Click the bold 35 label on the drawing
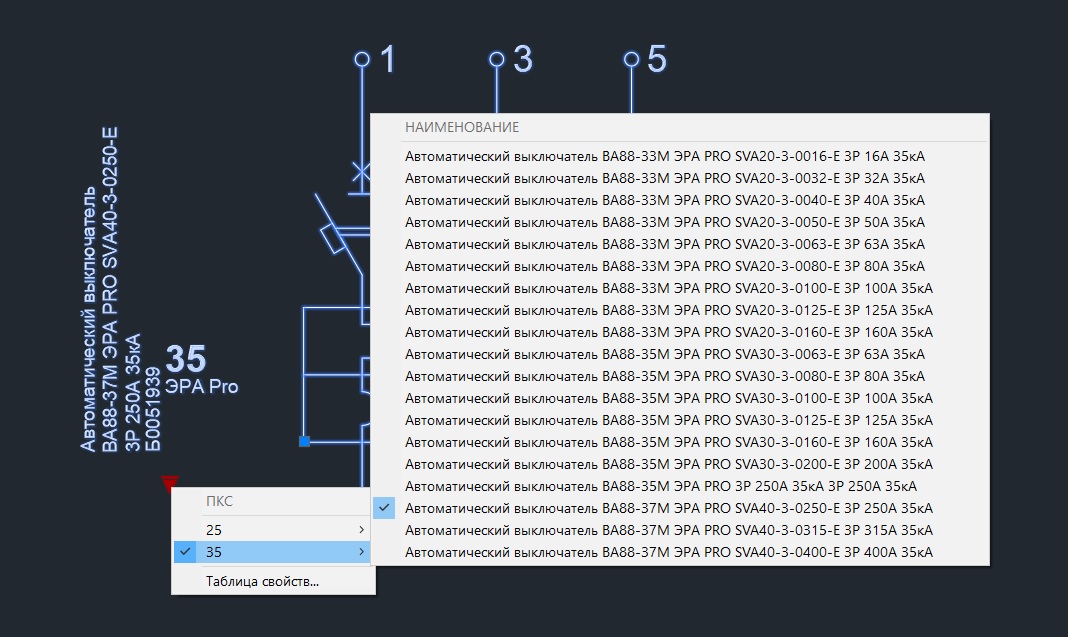This screenshot has width=1068, height=637. [185, 358]
